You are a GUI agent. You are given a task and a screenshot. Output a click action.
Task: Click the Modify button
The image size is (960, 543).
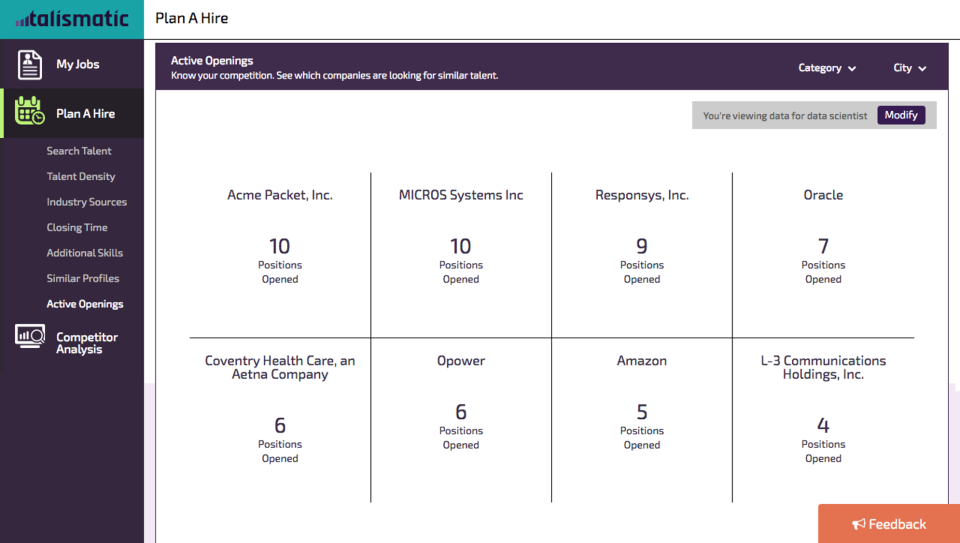901,115
